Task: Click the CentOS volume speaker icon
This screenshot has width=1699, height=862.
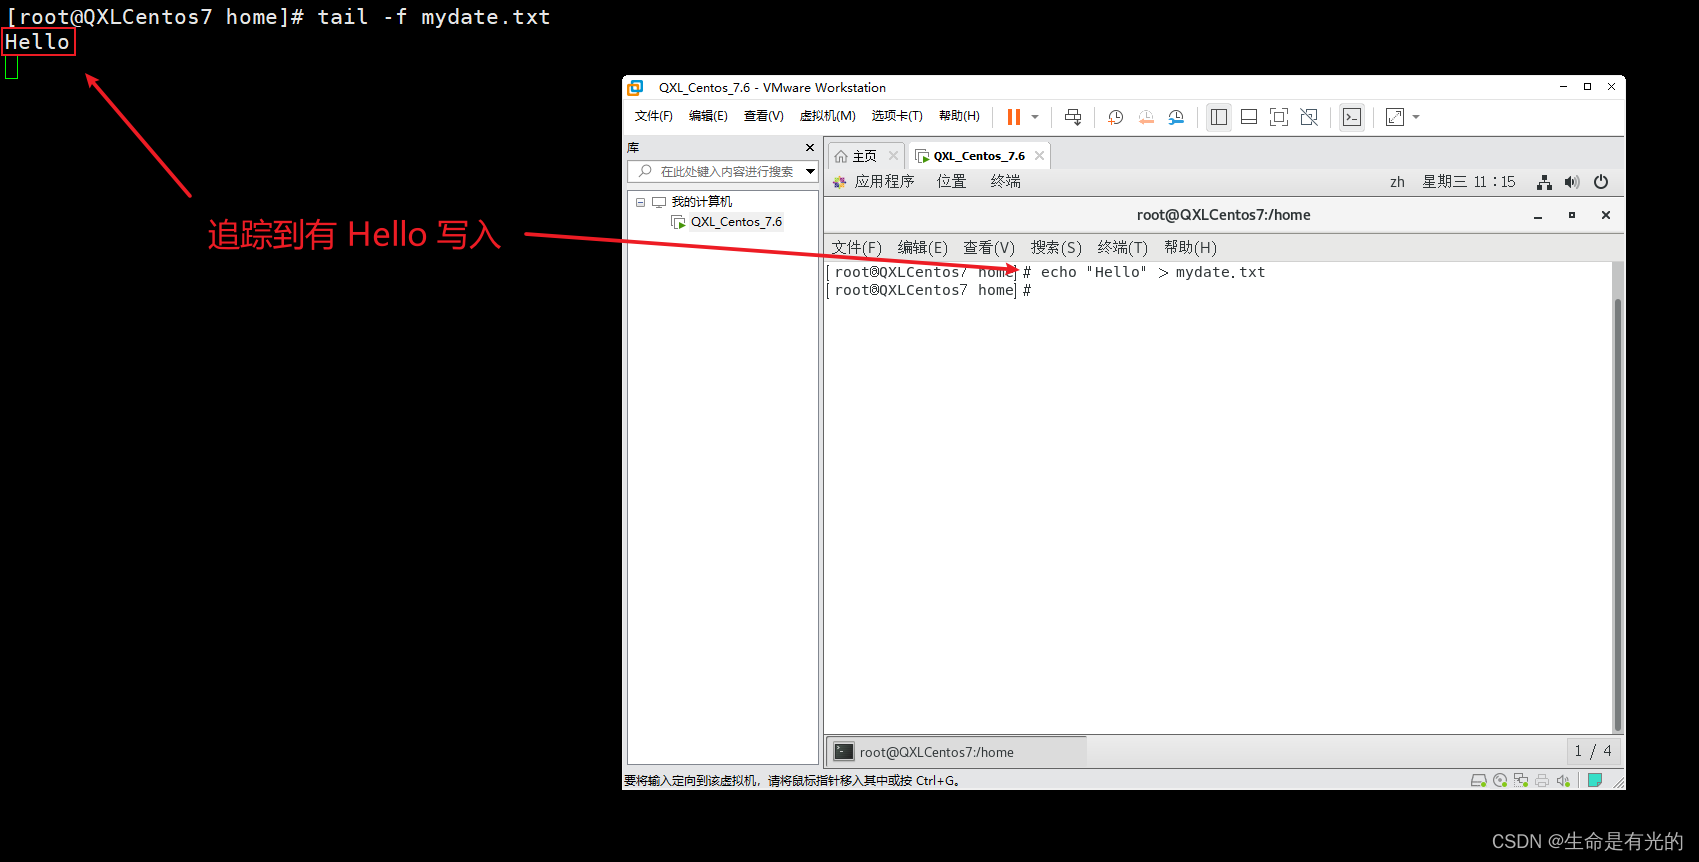Action: click(x=1572, y=182)
